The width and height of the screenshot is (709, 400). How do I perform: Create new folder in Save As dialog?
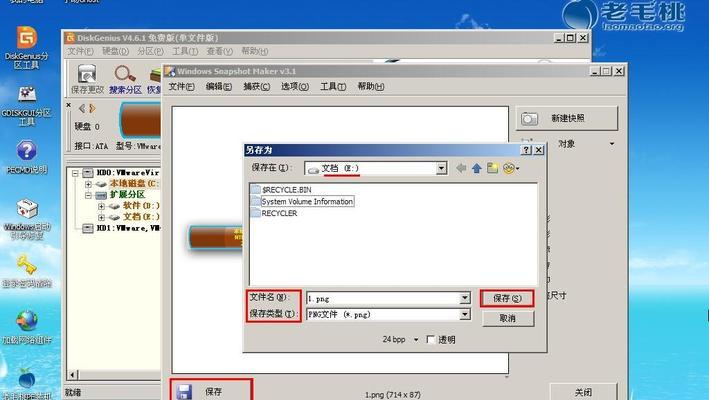click(x=492, y=168)
